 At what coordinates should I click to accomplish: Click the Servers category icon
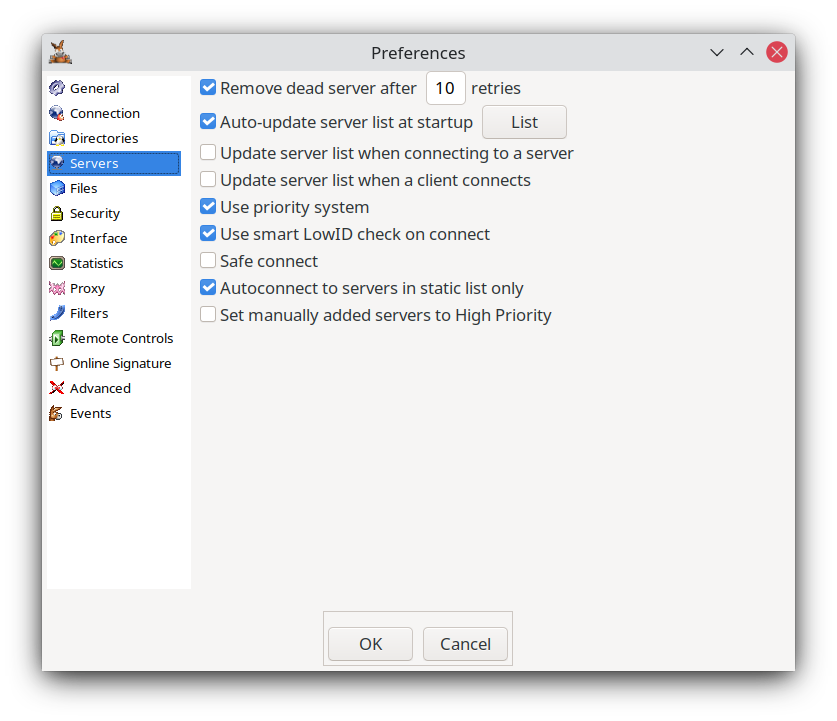point(57,163)
